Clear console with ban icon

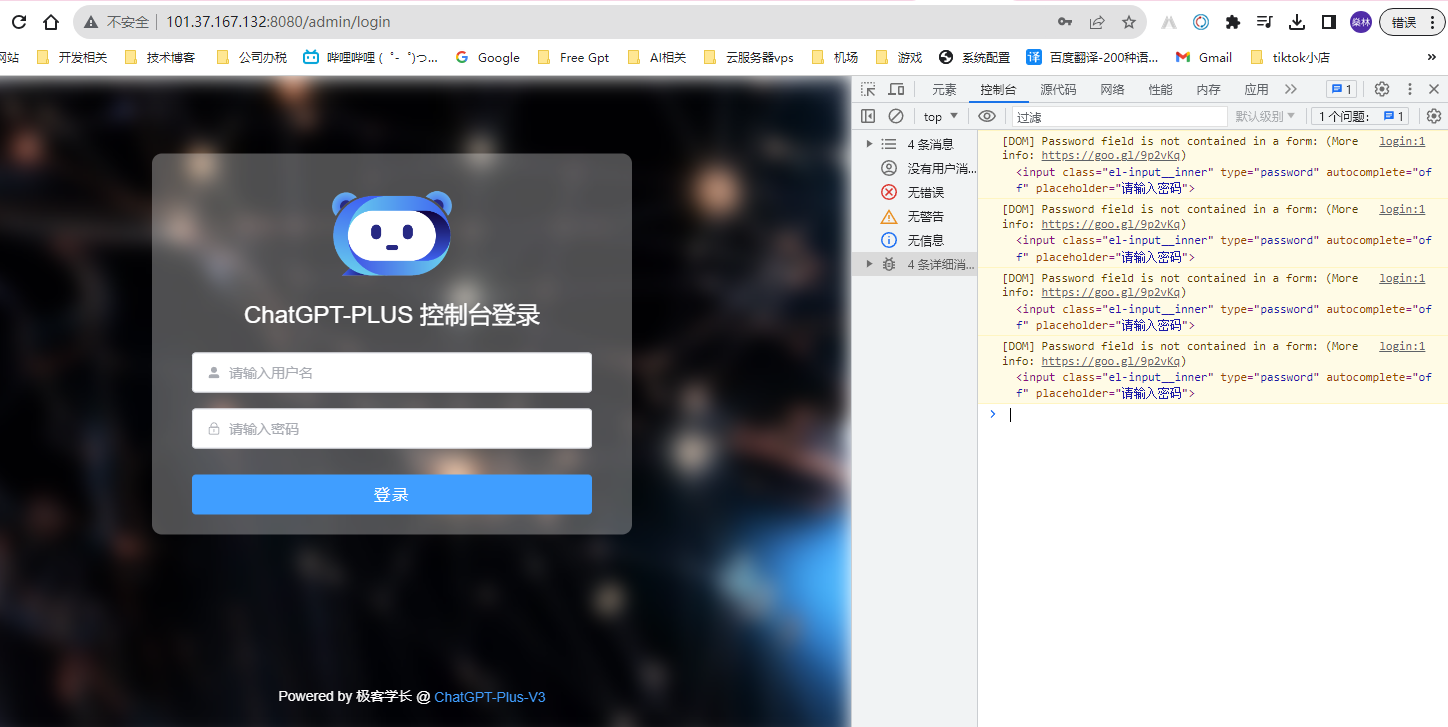click(x=896, y=116)
